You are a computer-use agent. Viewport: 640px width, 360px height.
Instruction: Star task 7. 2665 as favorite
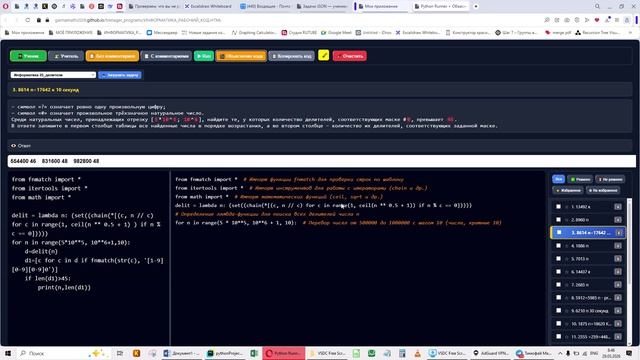[567, 285]
